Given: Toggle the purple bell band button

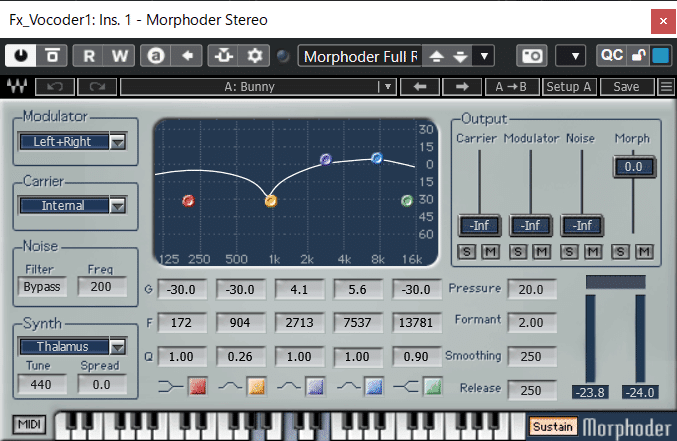Looking at the screenshot, I should 315,386.
